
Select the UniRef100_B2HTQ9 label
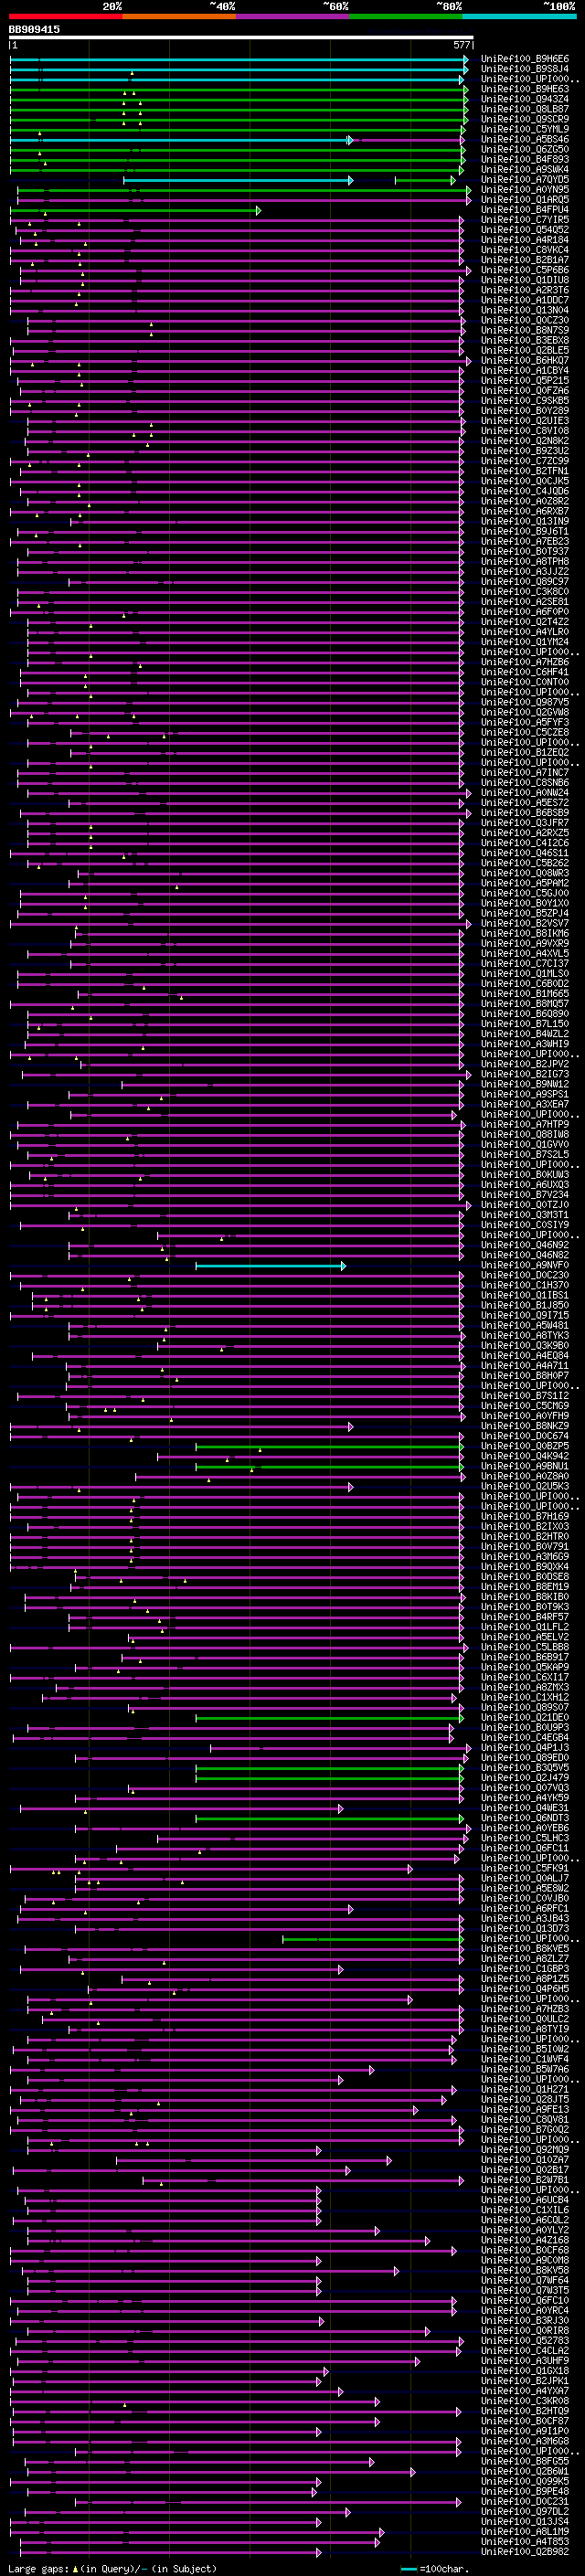click(525, 2411)
